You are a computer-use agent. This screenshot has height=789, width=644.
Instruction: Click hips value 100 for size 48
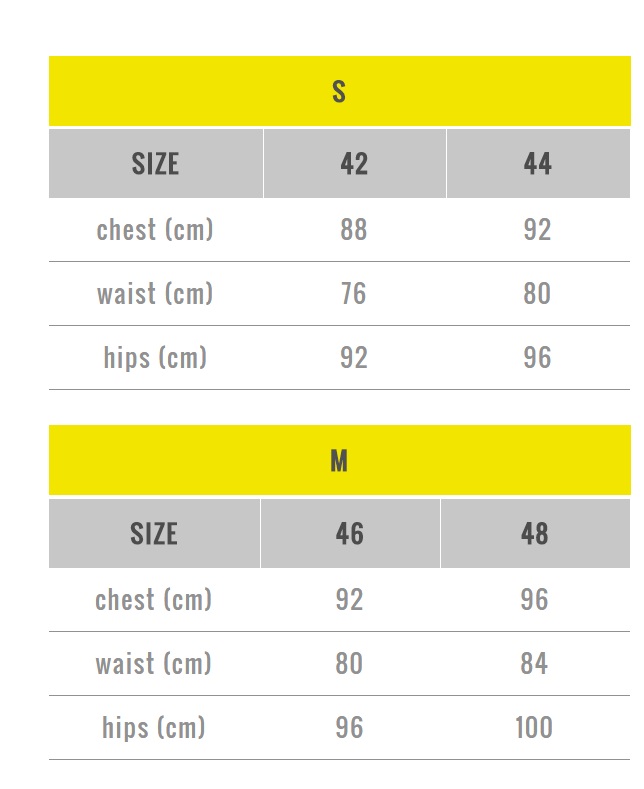pos(534,728)
